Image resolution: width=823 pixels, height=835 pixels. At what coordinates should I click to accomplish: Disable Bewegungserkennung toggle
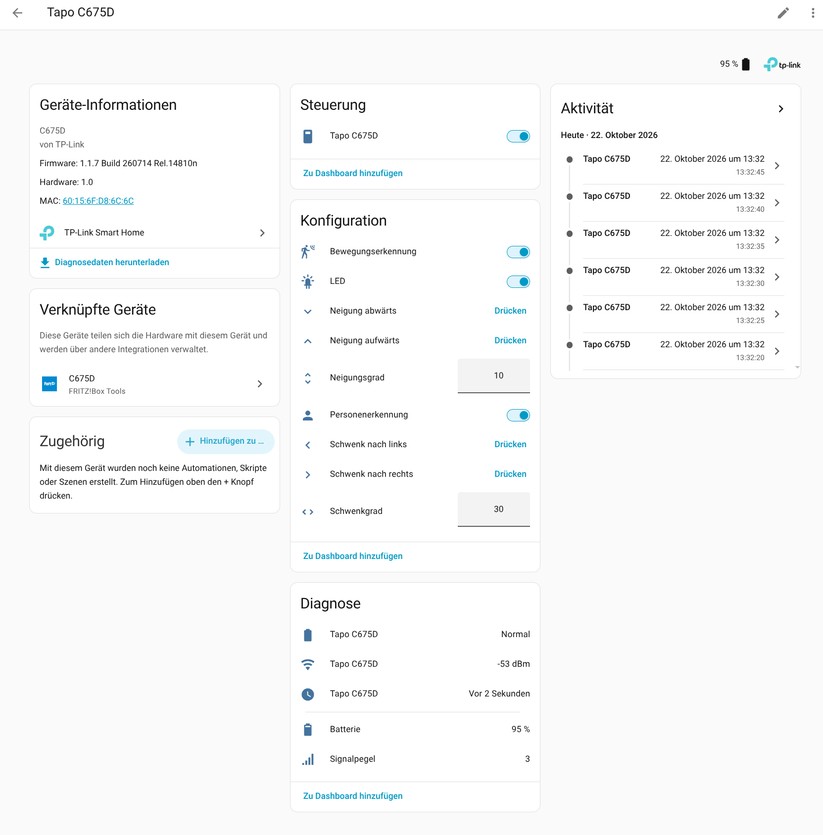coord(518,252)
